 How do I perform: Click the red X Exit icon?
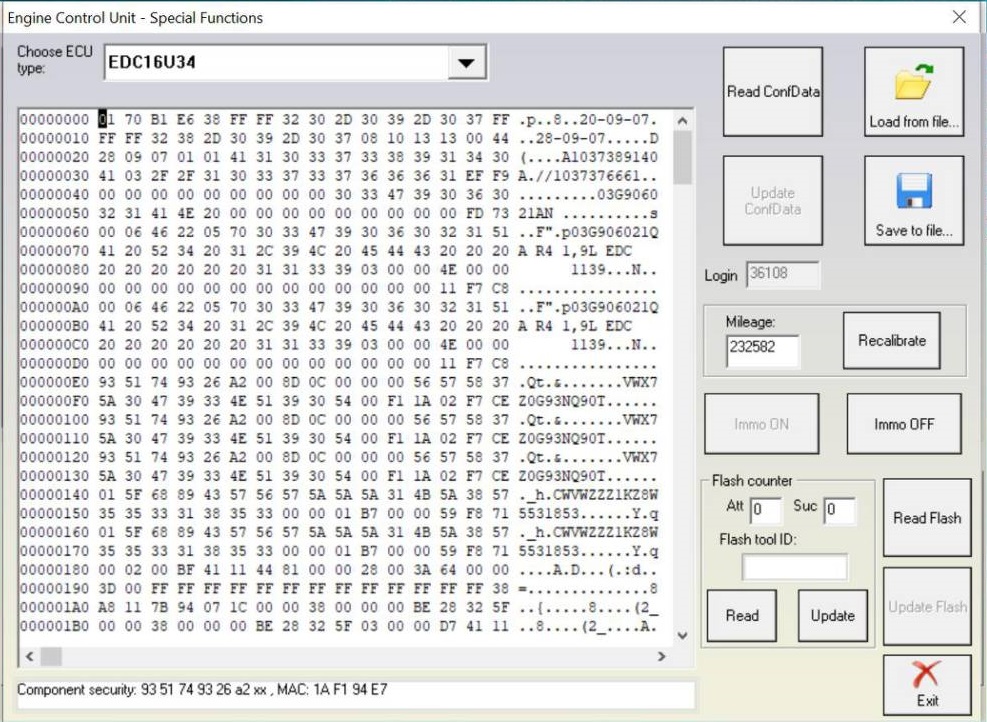[927, 675]
